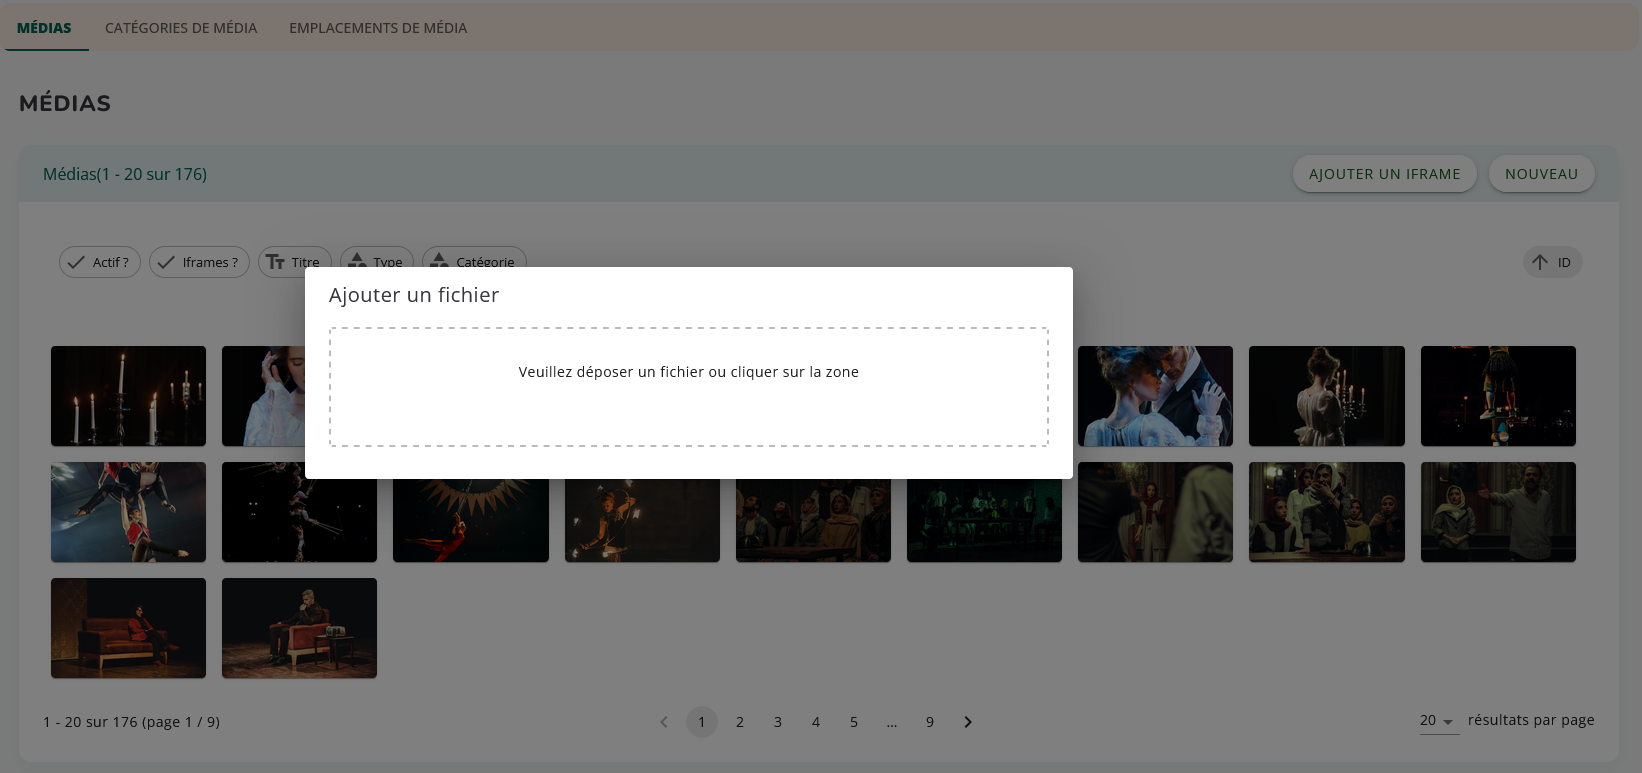The width and height of the screenshot is (1642, 773).
Task: Open the Titre filter chip
Action: (294, 263)
